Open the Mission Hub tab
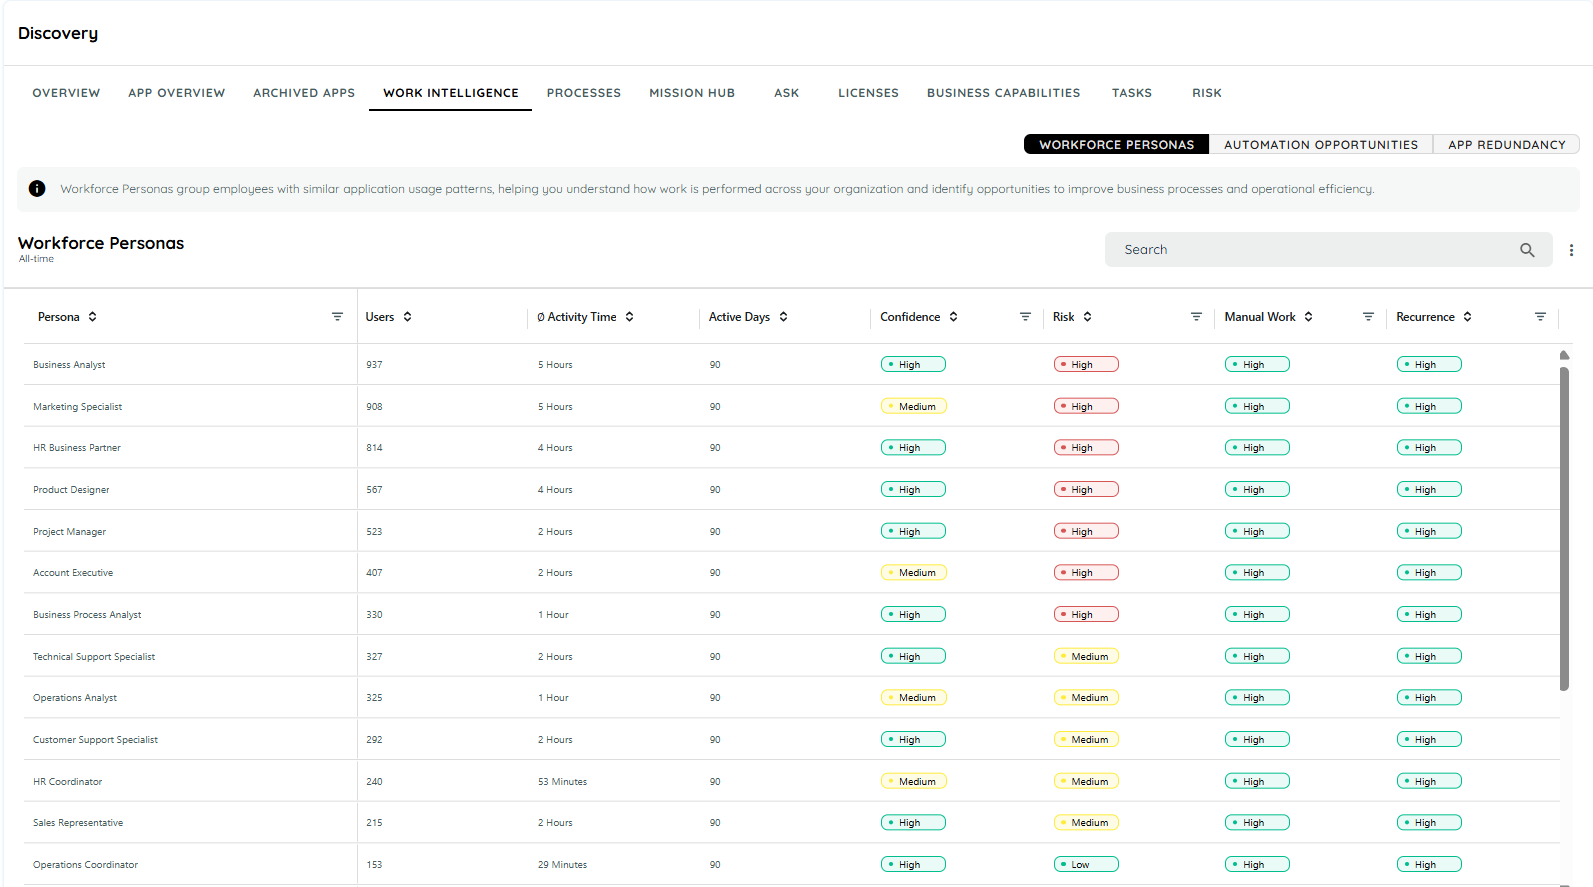Viewport: 1593px width, 887px height. pyautogui.click(x=692, y=93)
